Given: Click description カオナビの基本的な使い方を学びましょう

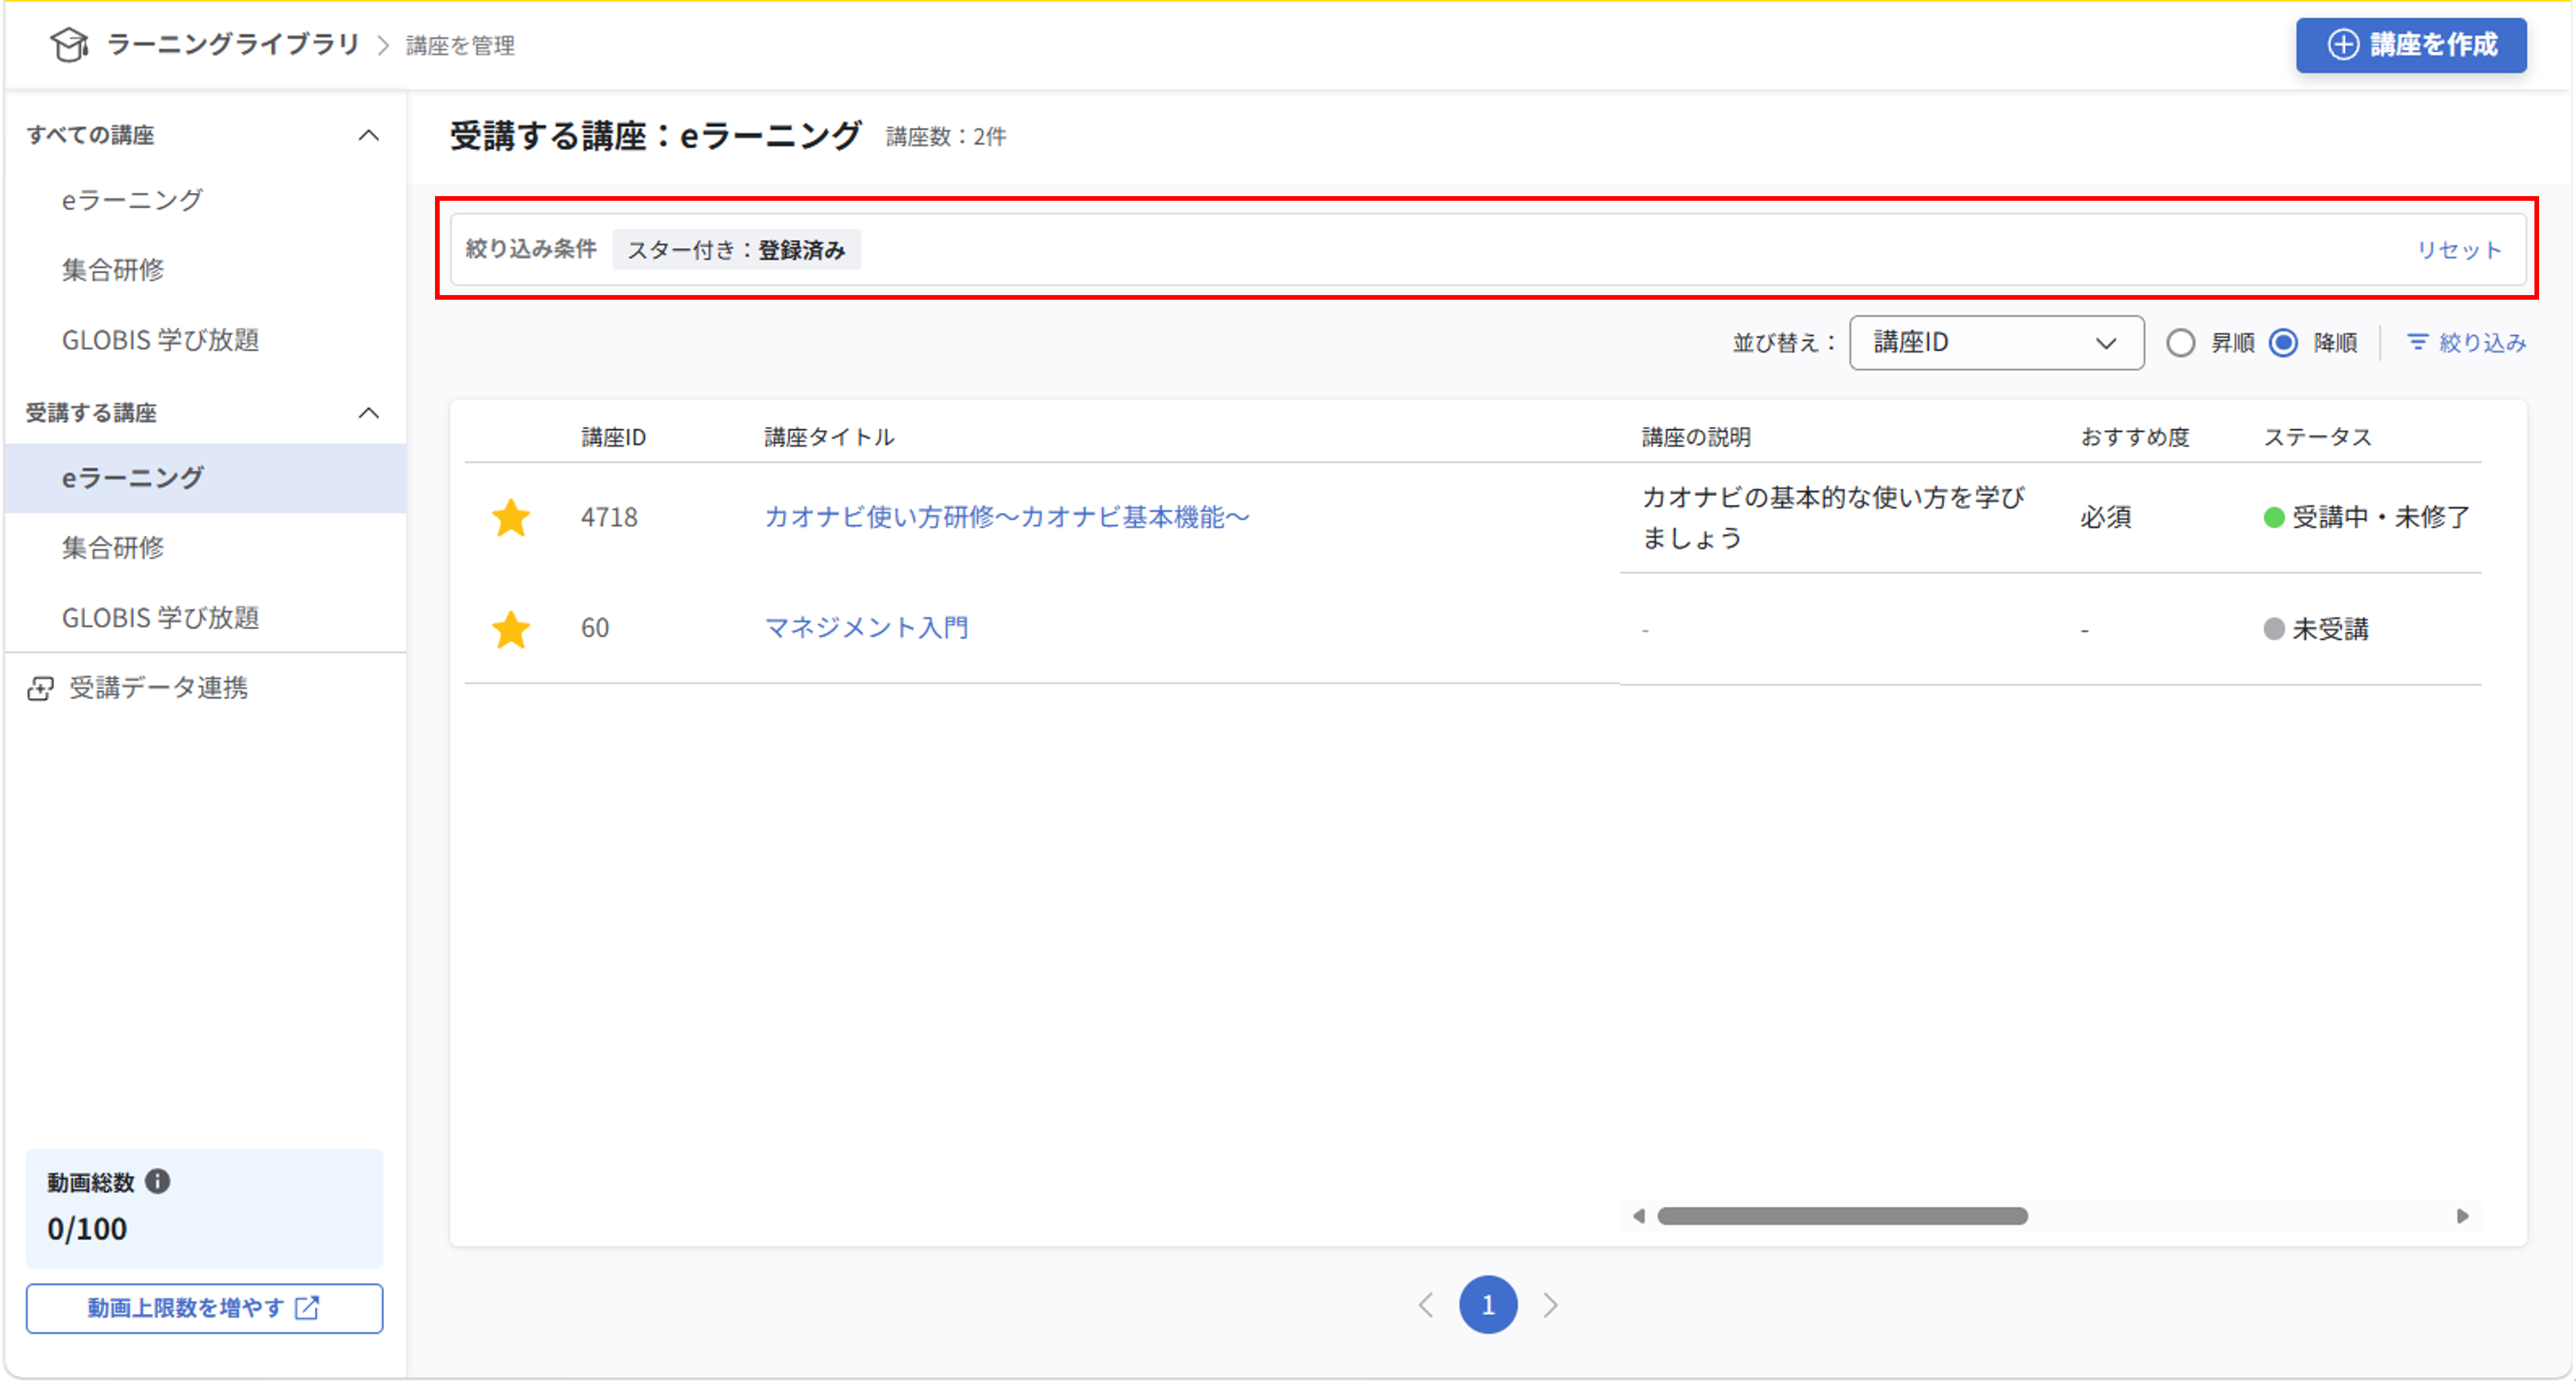Looking at the screenshot, I should point(1833,517).
